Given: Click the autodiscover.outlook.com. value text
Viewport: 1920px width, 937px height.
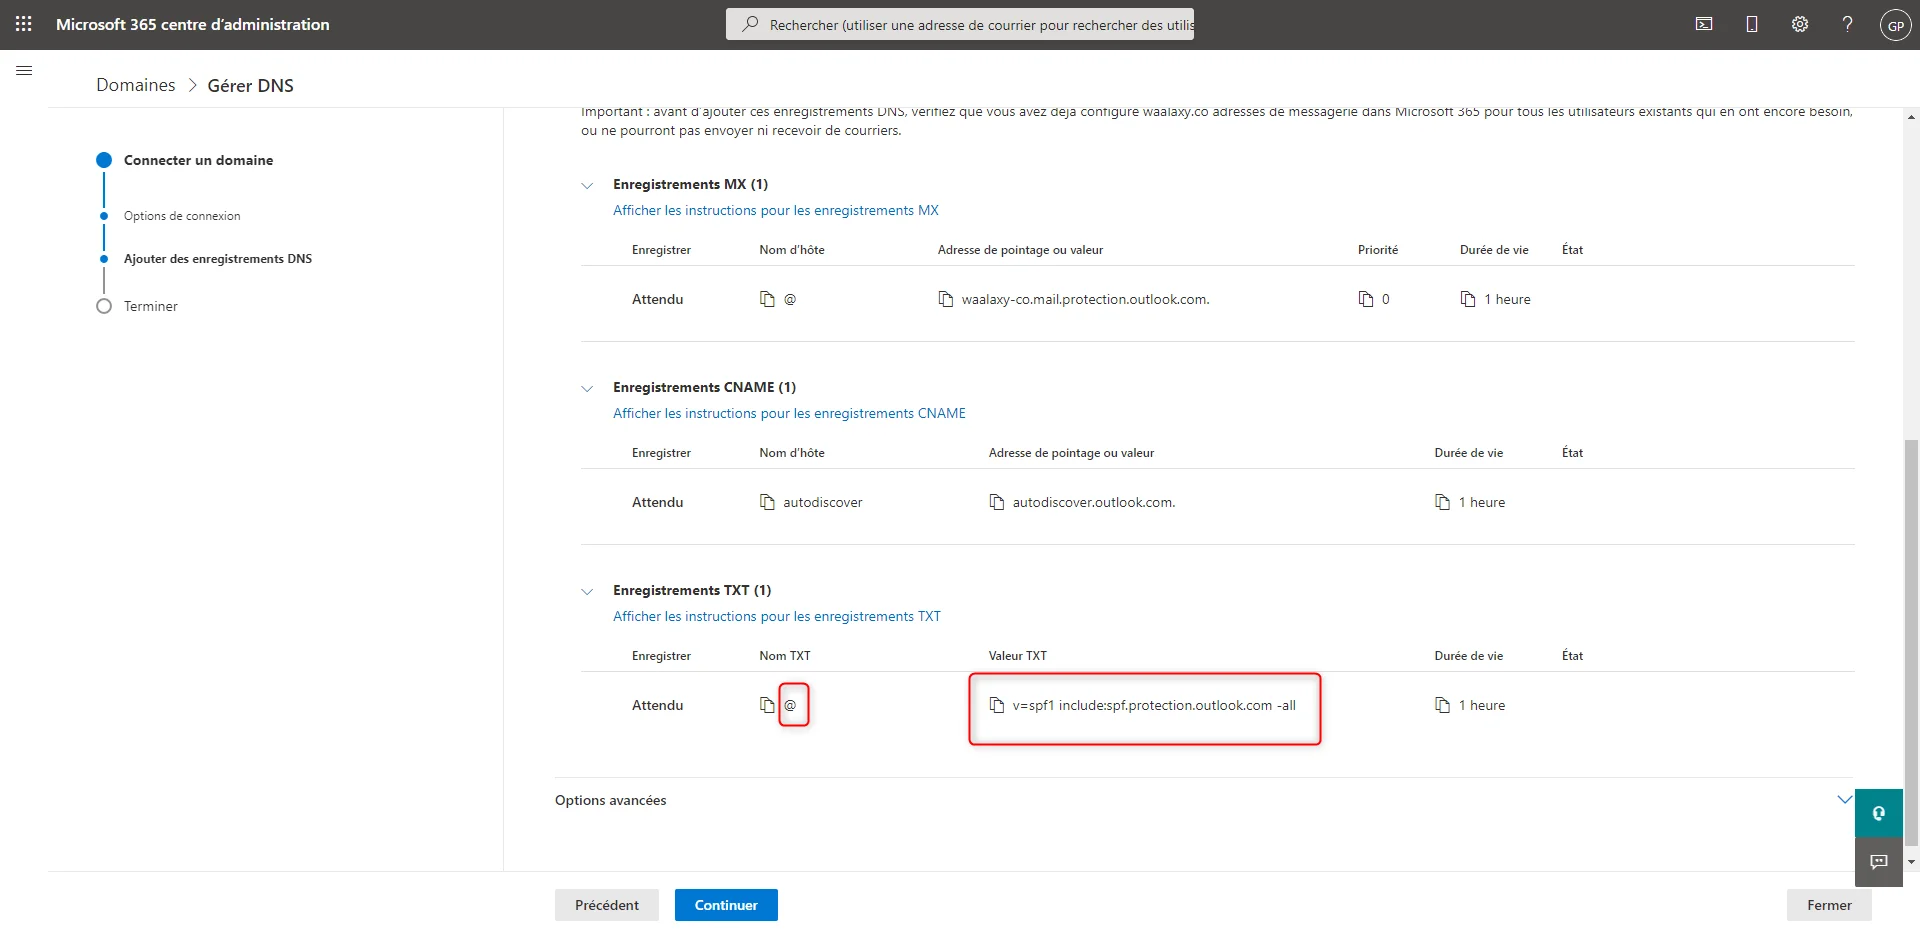Looking at the screenshot, I should click(x=1094, y=502).
